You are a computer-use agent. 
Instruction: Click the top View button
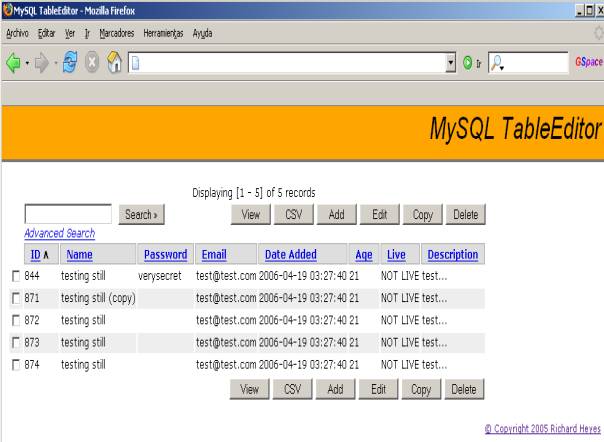251,214
